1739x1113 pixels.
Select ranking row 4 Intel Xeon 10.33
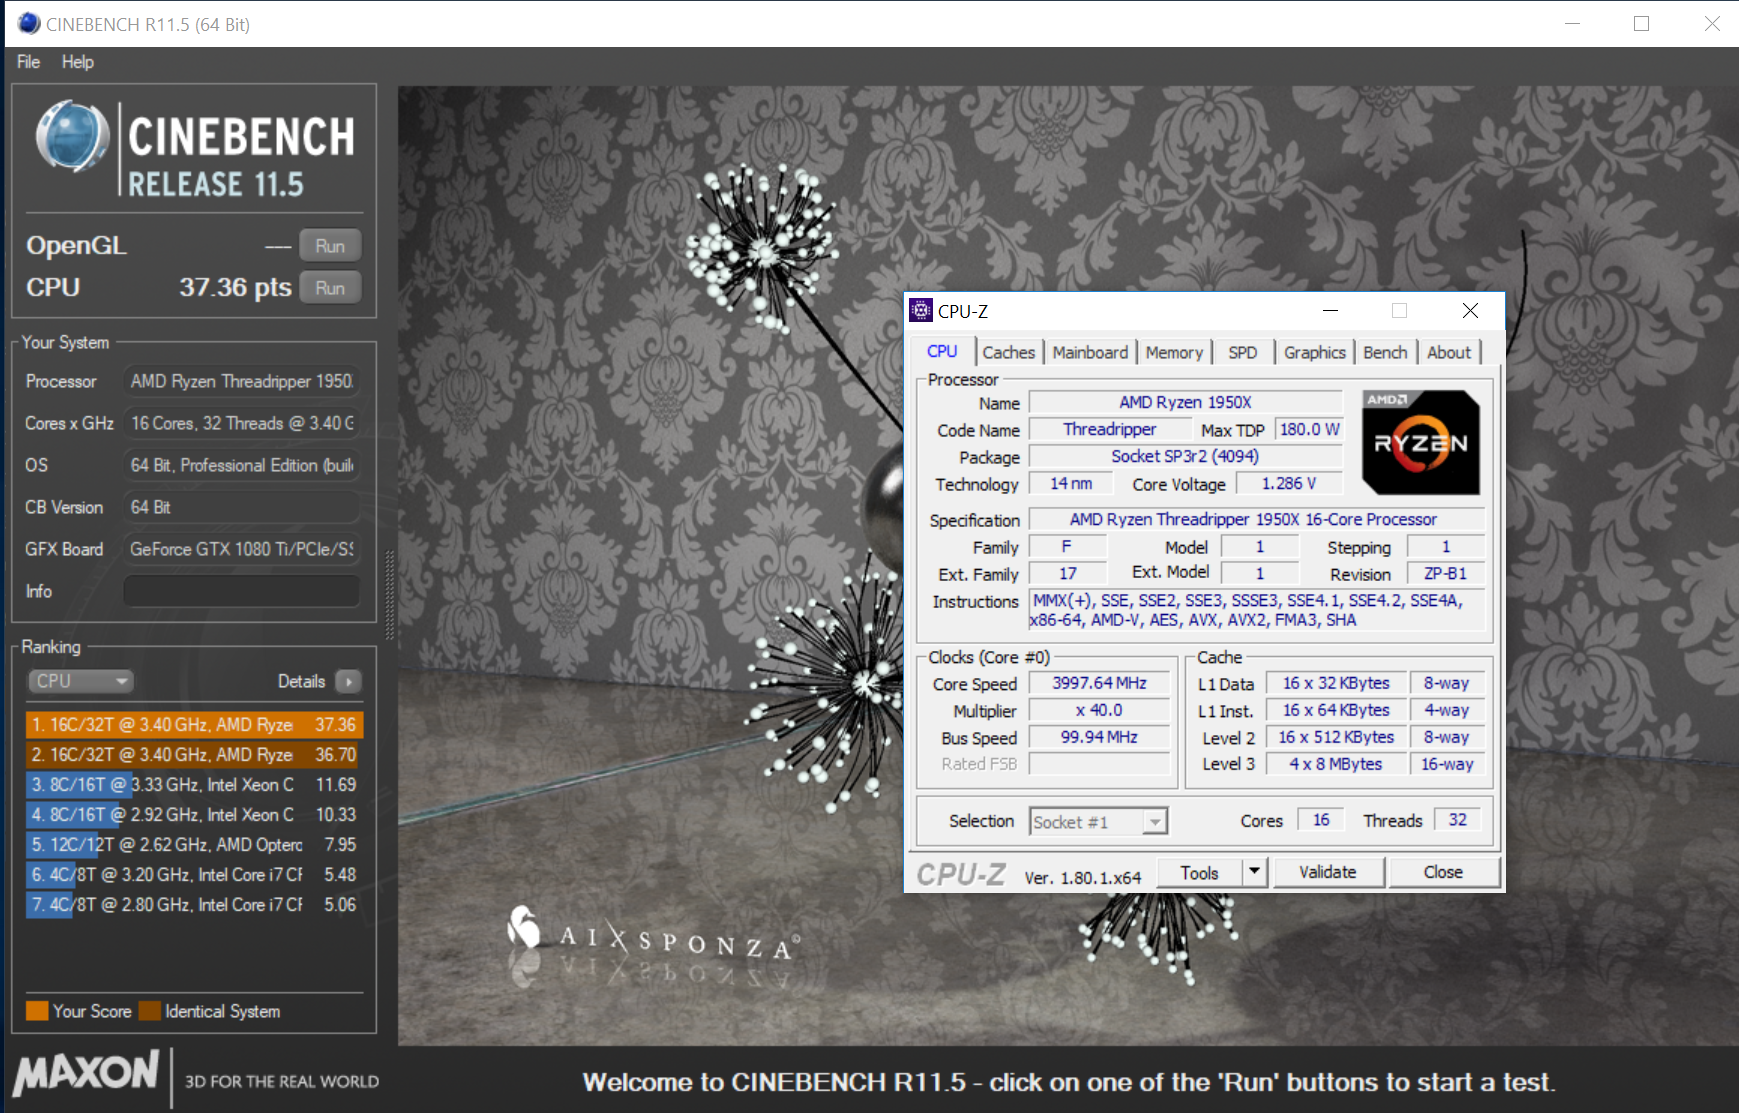pos(194,814)
